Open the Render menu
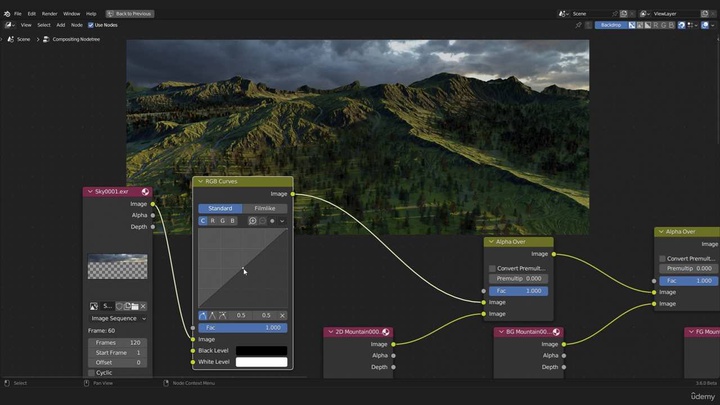The image size is (720, 405). pyautogui.click(x=49, y=14)
